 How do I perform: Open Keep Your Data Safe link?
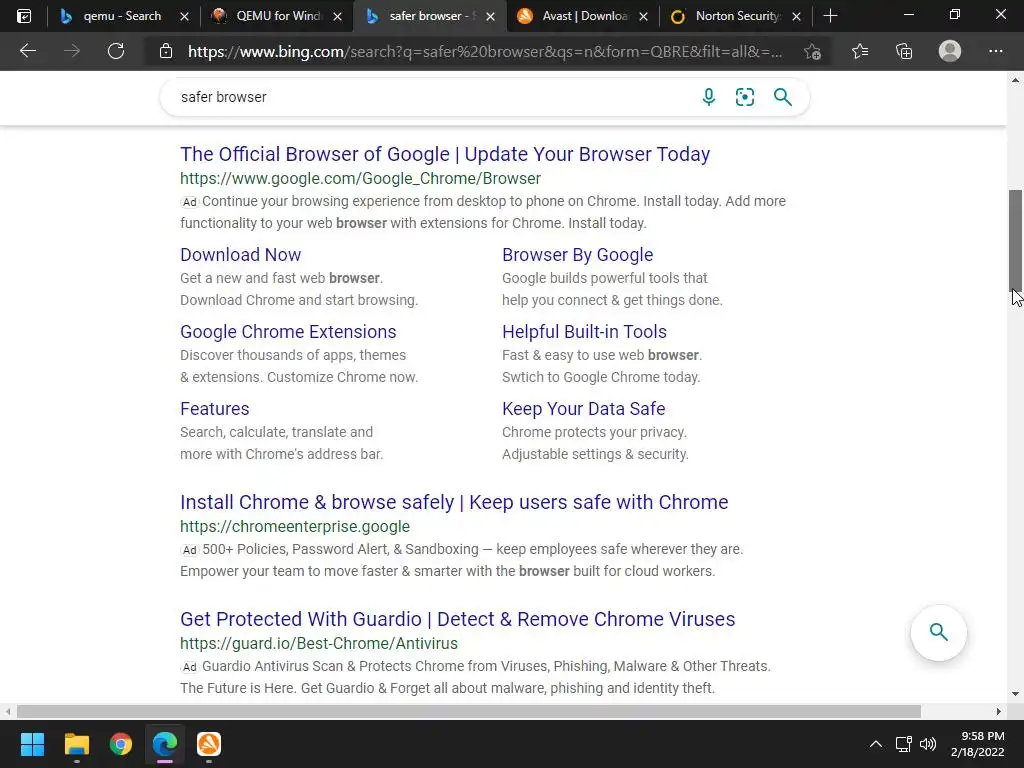(x=583, y=409)
